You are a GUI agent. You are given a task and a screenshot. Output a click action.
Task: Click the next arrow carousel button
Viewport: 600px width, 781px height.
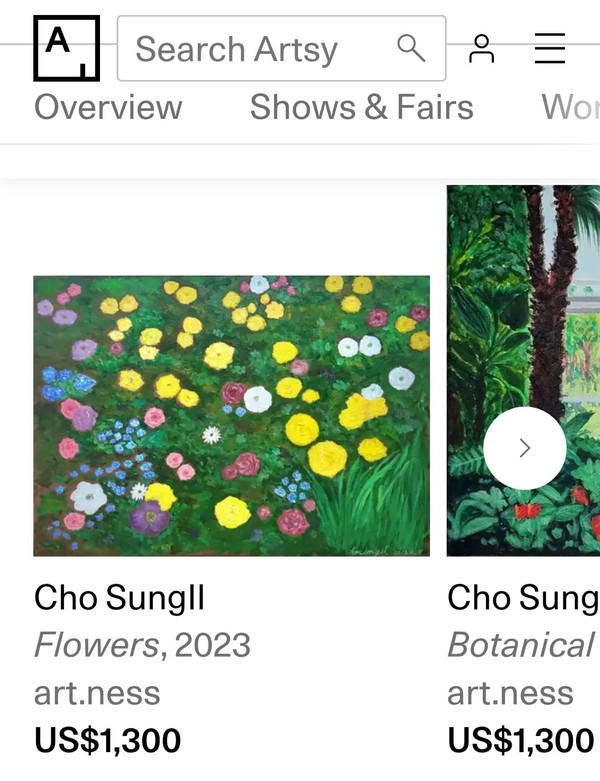(524, 448)
